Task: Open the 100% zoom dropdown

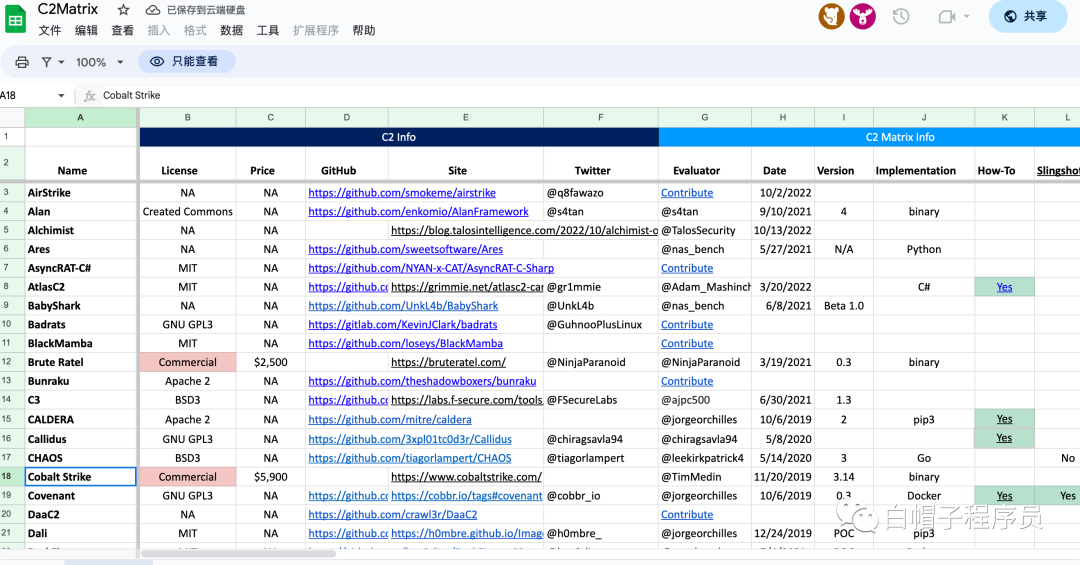Action: (x=99, y=62)
